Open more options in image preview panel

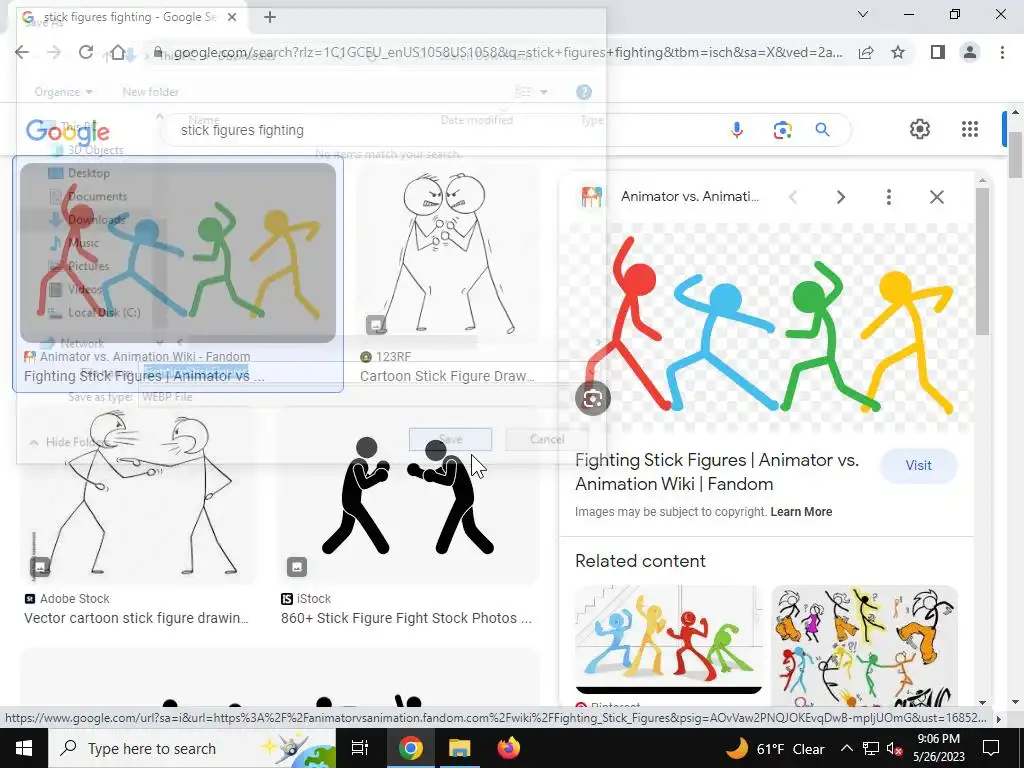[x=888, y=197]
